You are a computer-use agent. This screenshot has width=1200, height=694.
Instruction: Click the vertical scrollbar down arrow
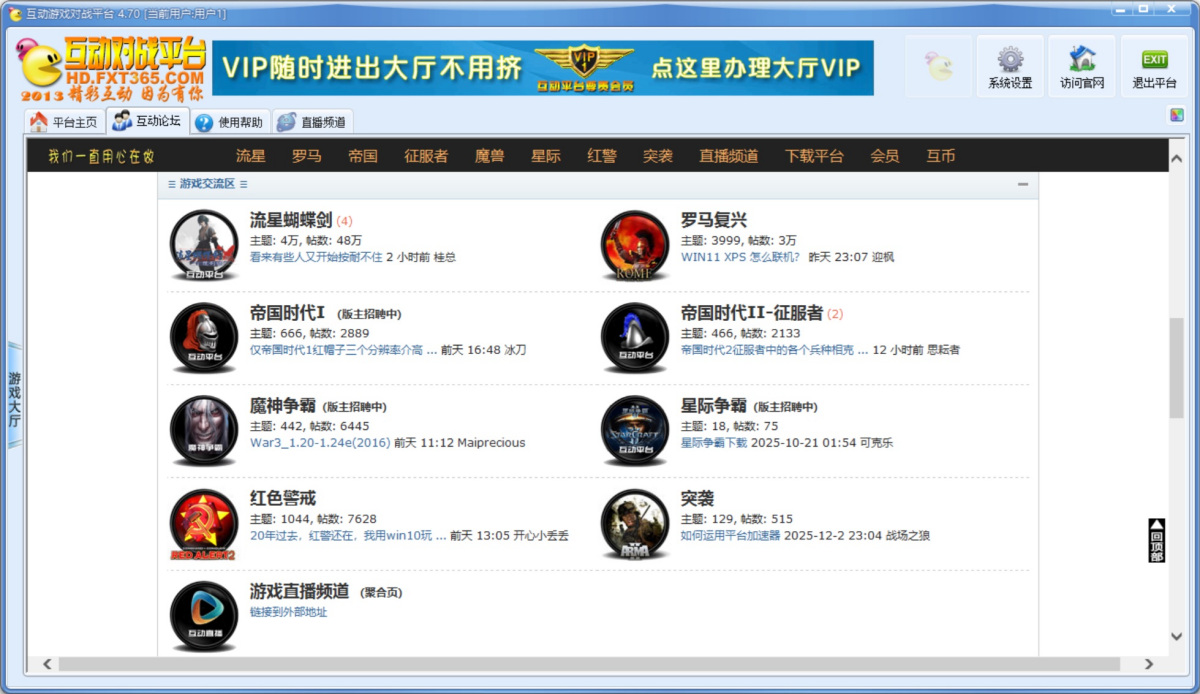click(1176, 636)
